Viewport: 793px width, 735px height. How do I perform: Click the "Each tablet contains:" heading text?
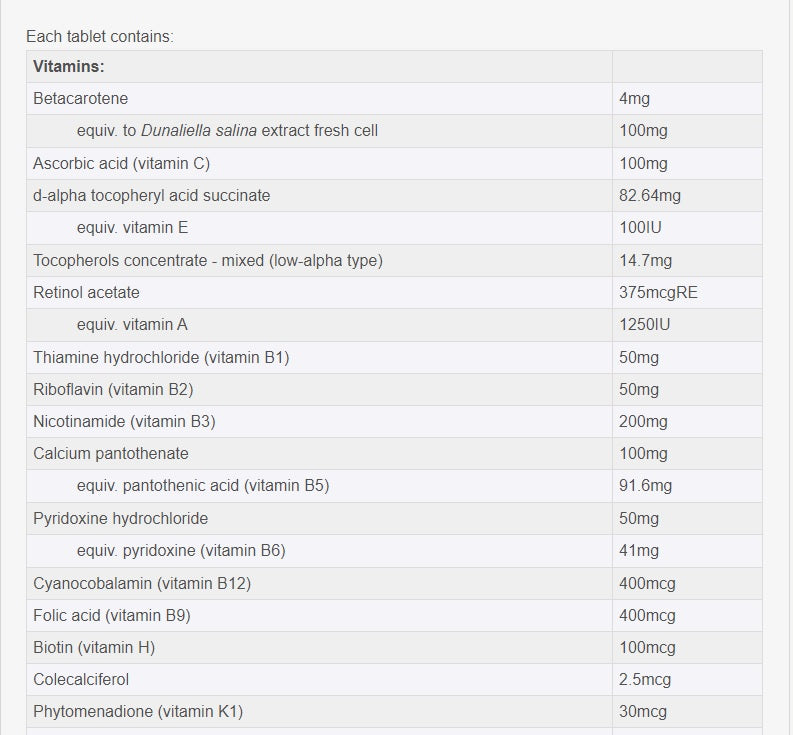point(100,37)
